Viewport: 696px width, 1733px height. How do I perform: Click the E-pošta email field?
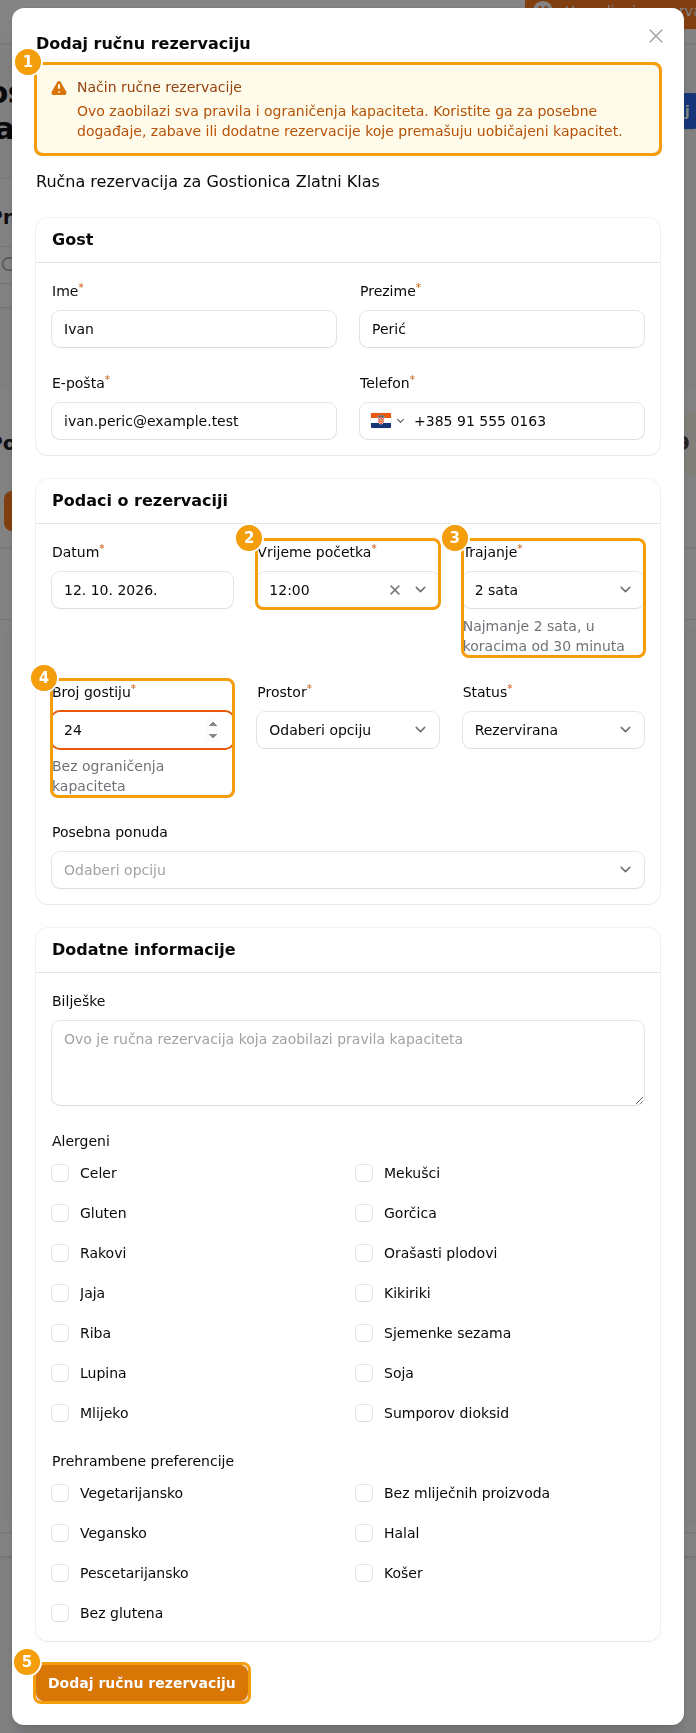(194, 421)
